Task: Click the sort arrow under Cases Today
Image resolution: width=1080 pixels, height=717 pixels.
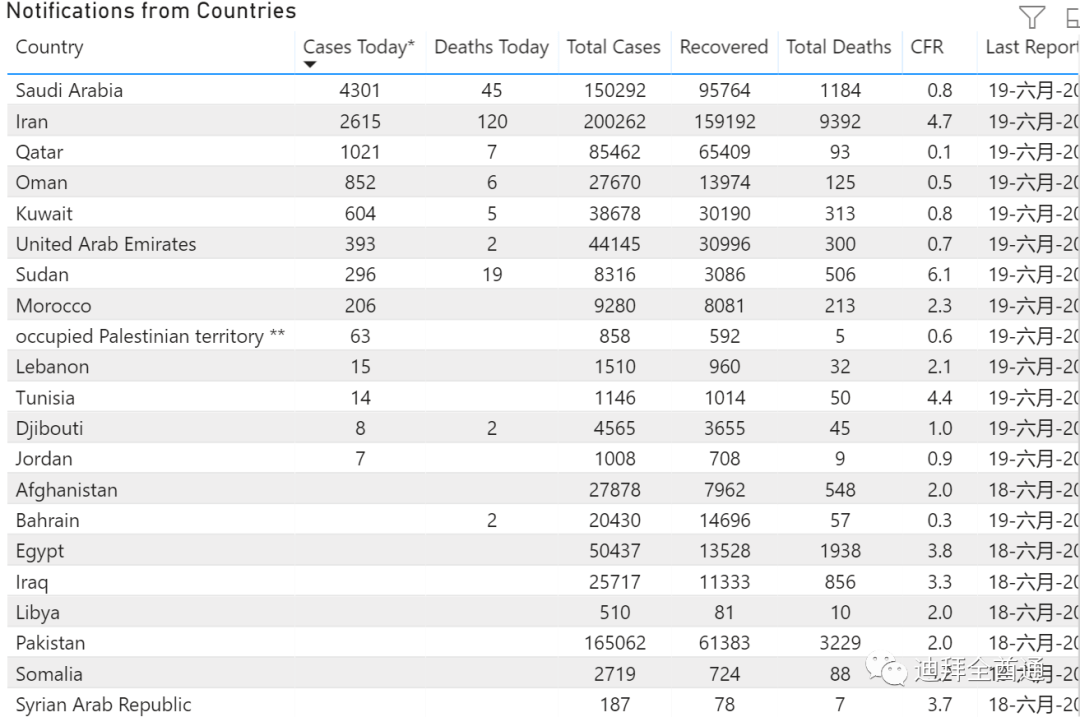Action: [x=310, y=65]
